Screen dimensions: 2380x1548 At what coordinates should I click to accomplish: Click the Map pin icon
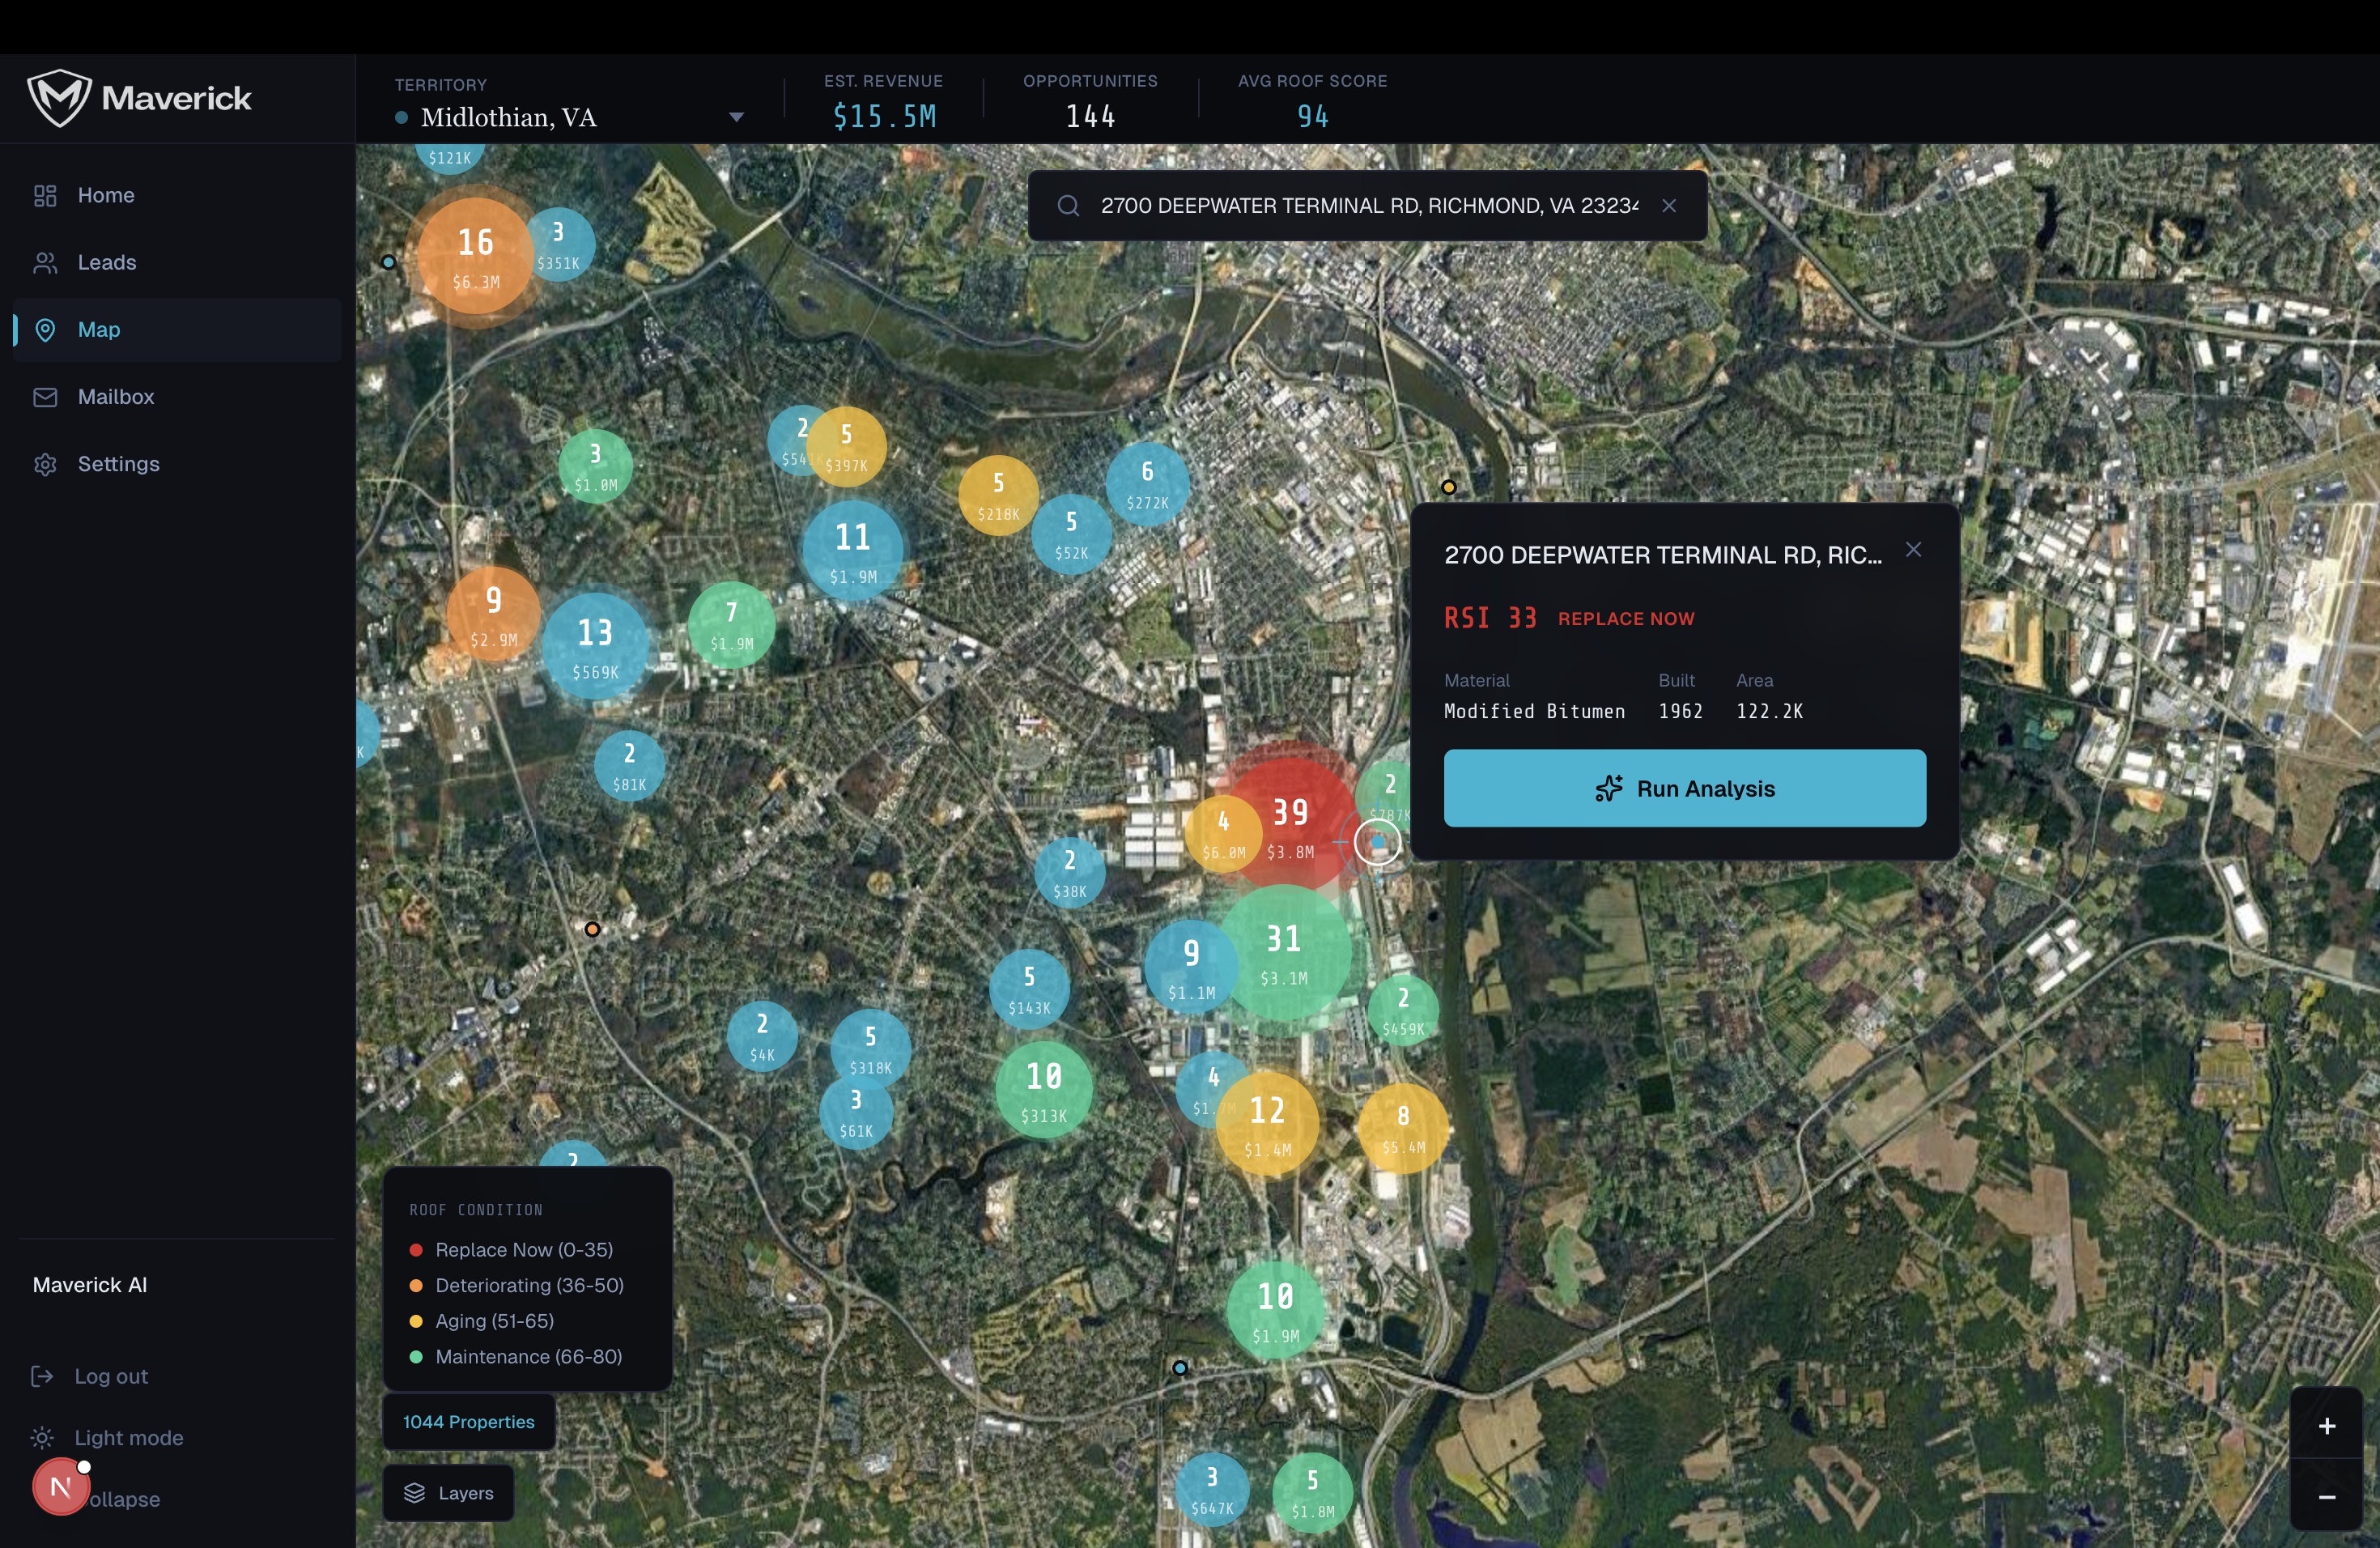click(x=45, y=329)
